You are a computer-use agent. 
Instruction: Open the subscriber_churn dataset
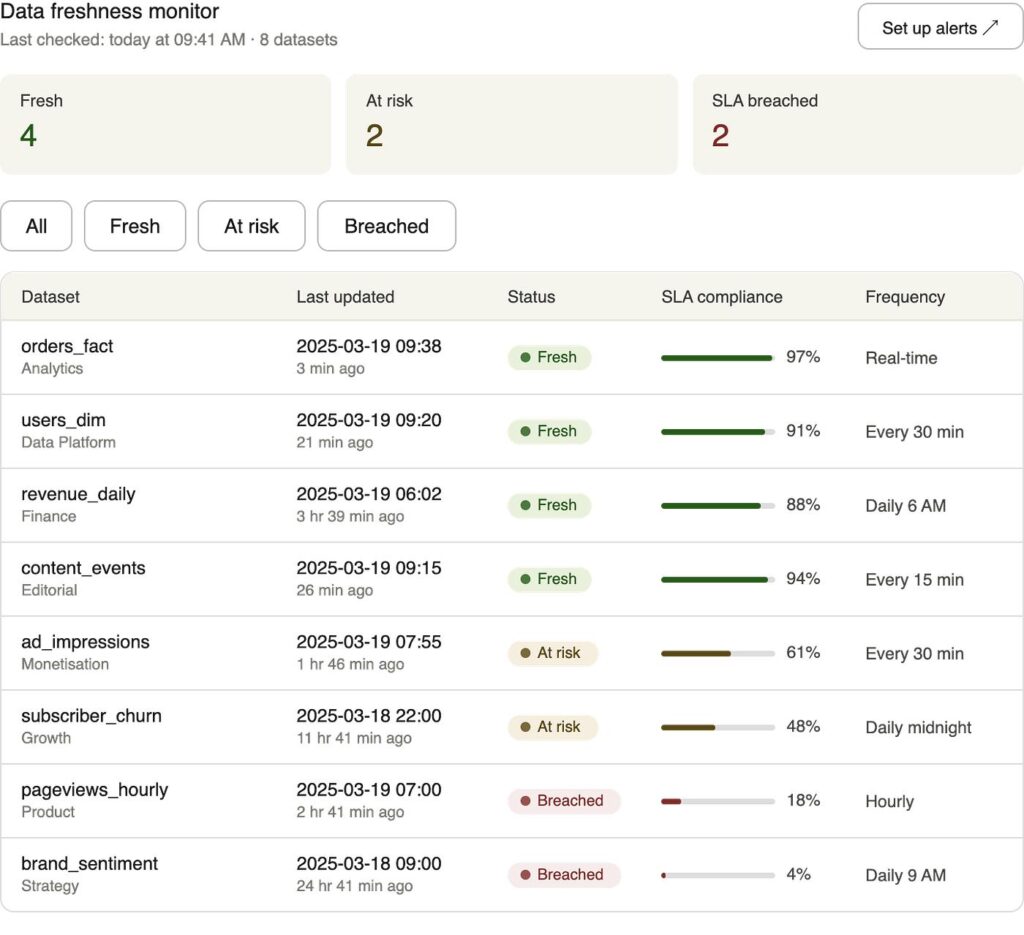91,716
